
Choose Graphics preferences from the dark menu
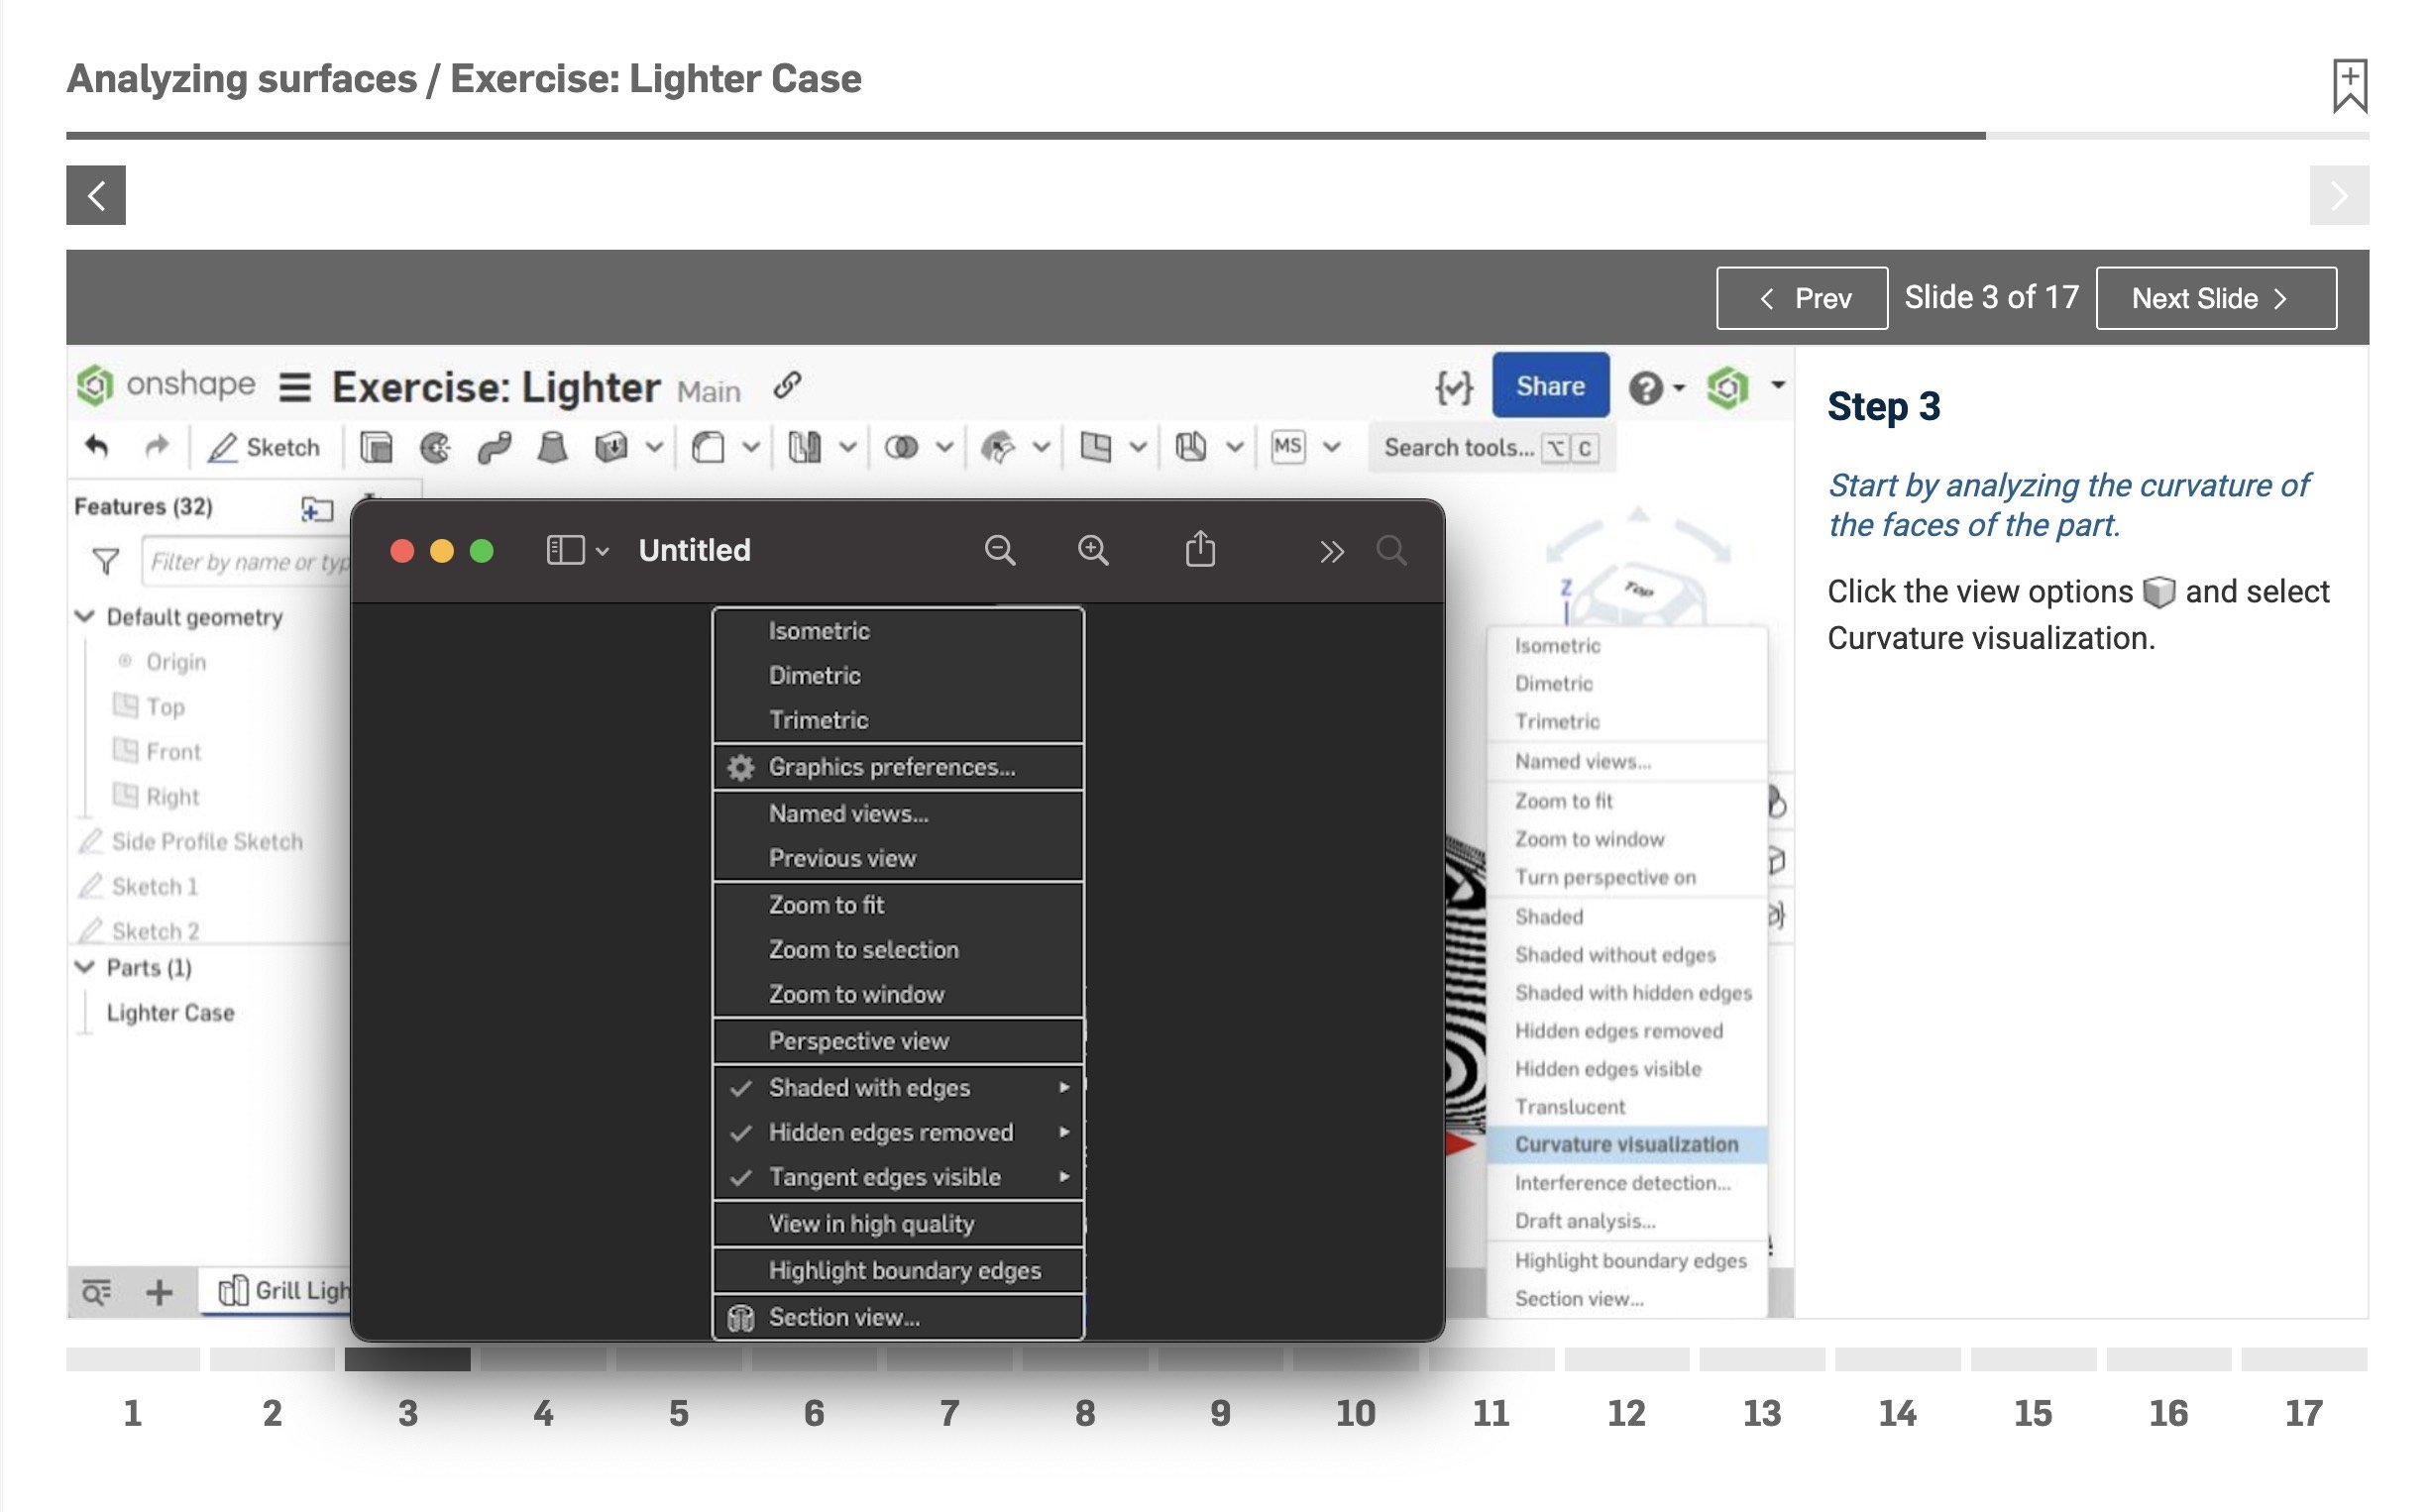tap(891, 767)
